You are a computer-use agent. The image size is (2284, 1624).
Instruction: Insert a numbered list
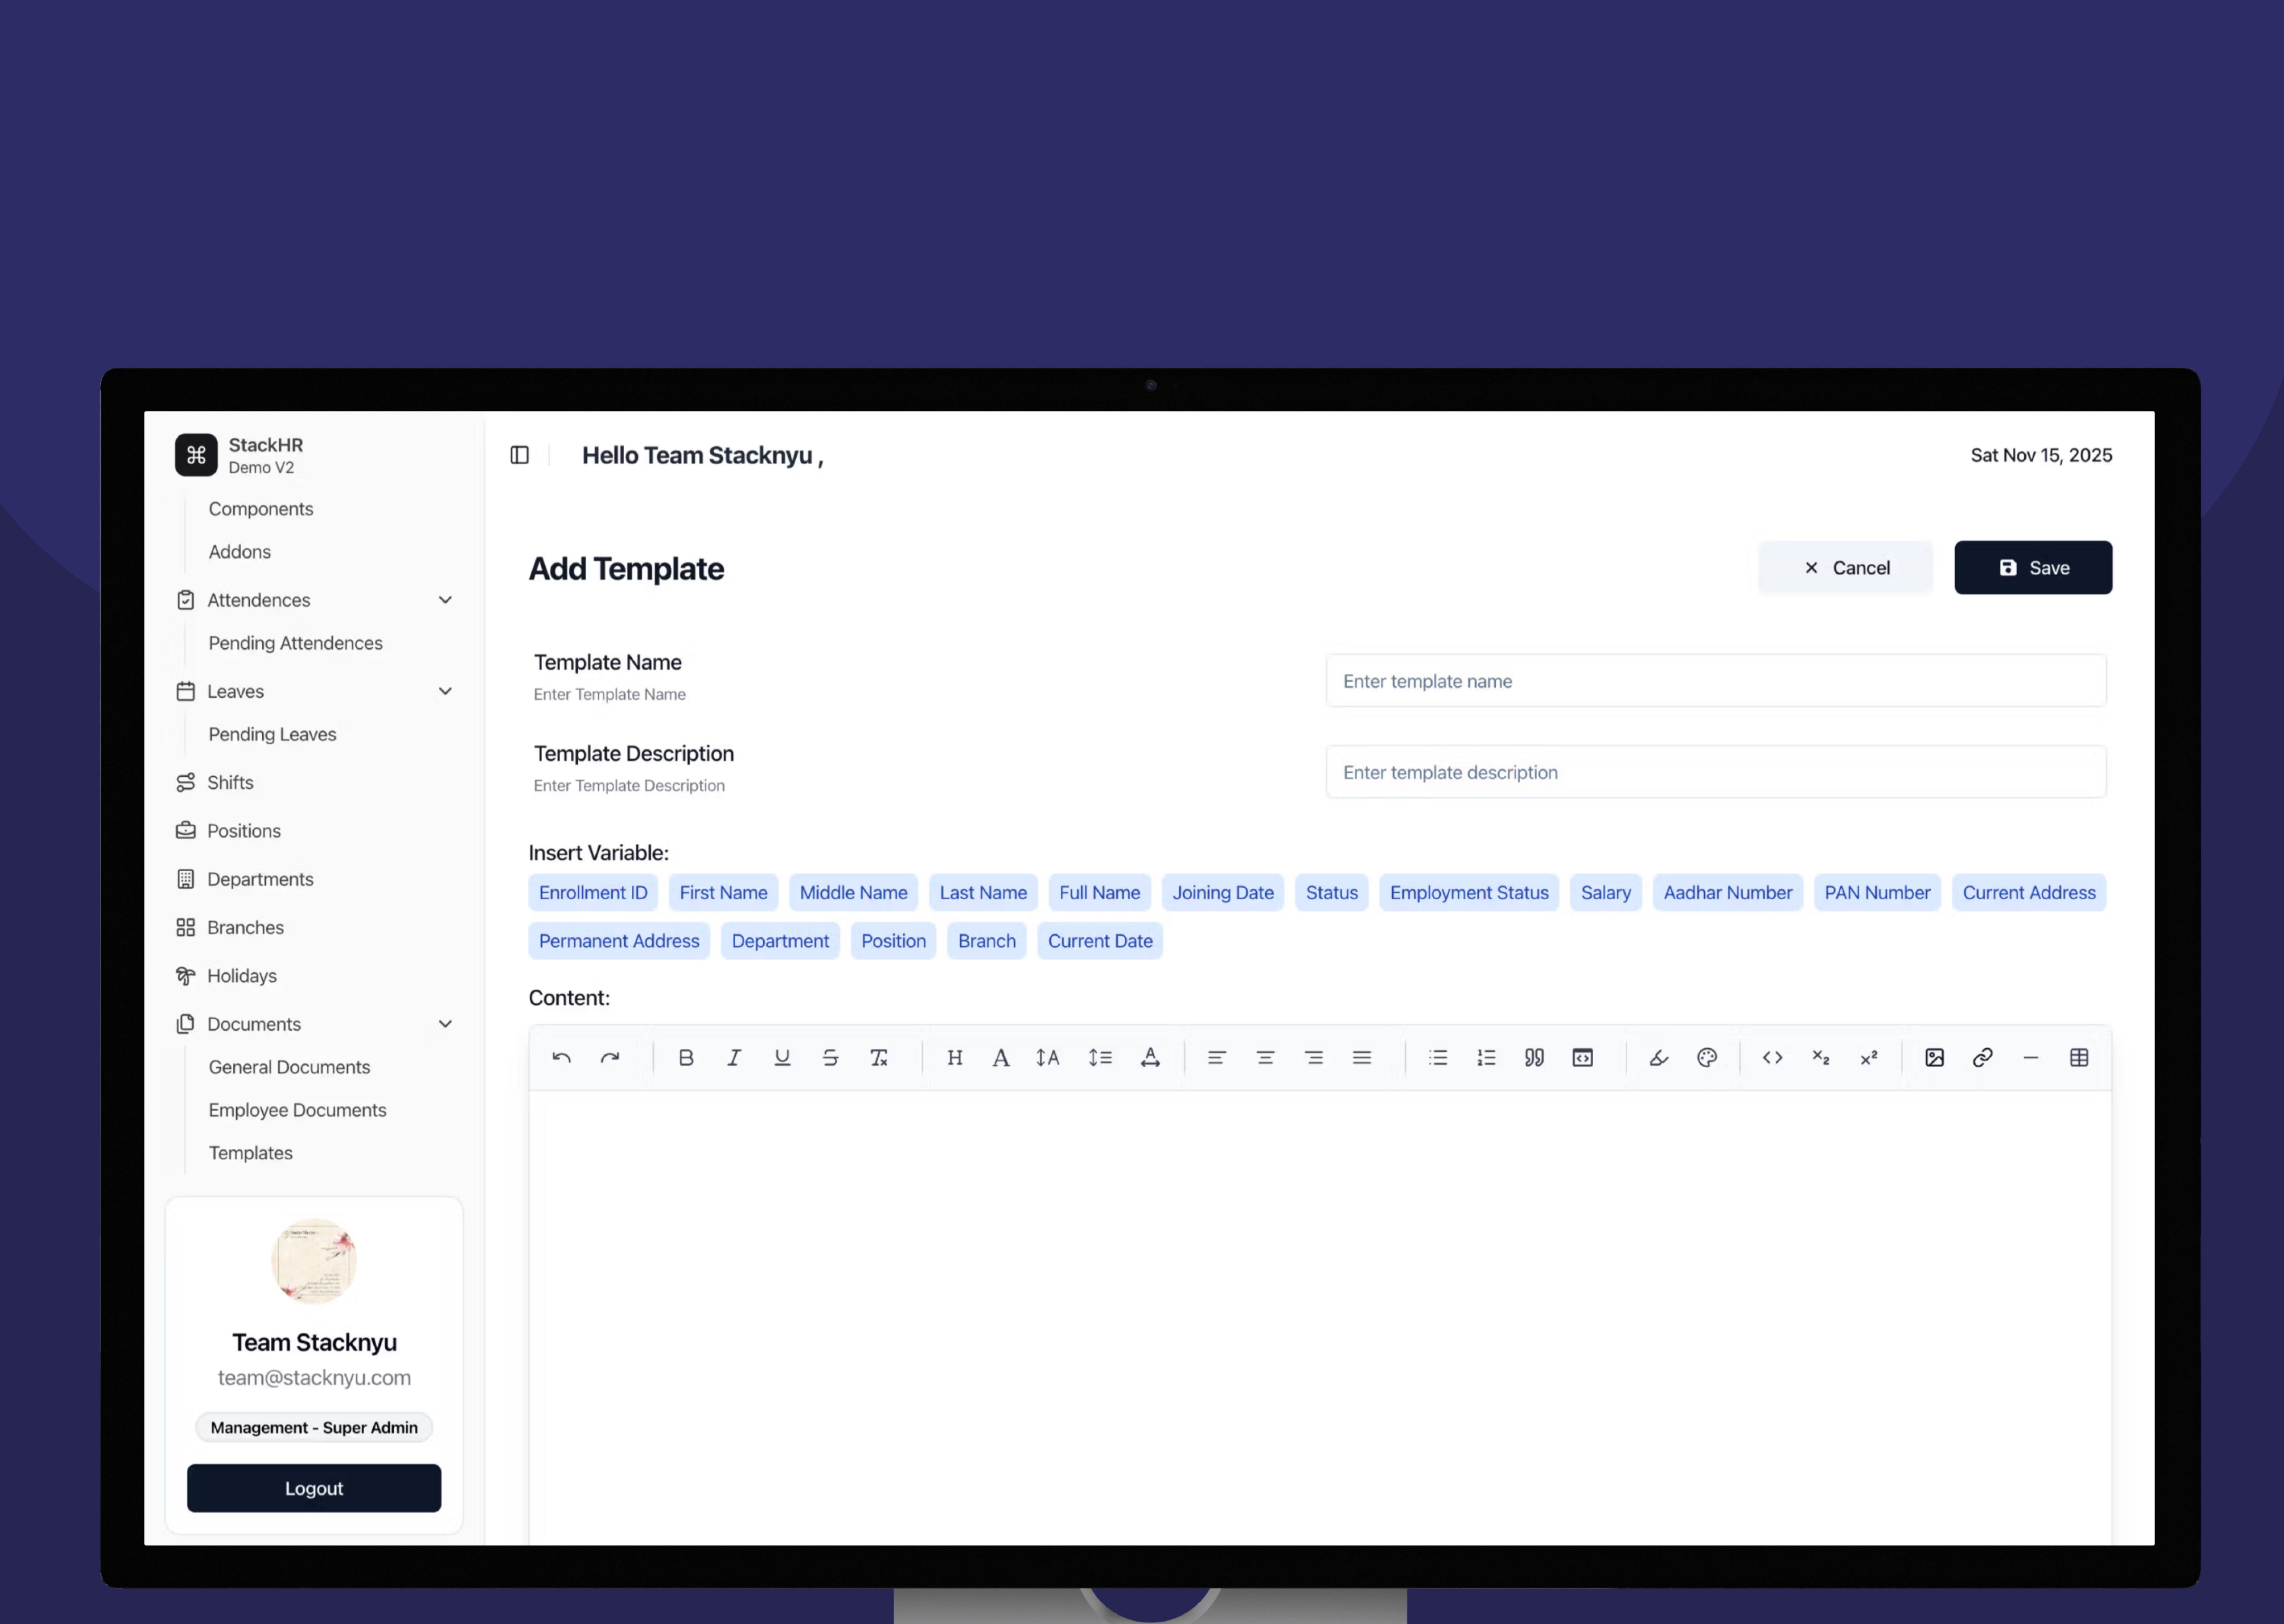pos(1487,1057)
